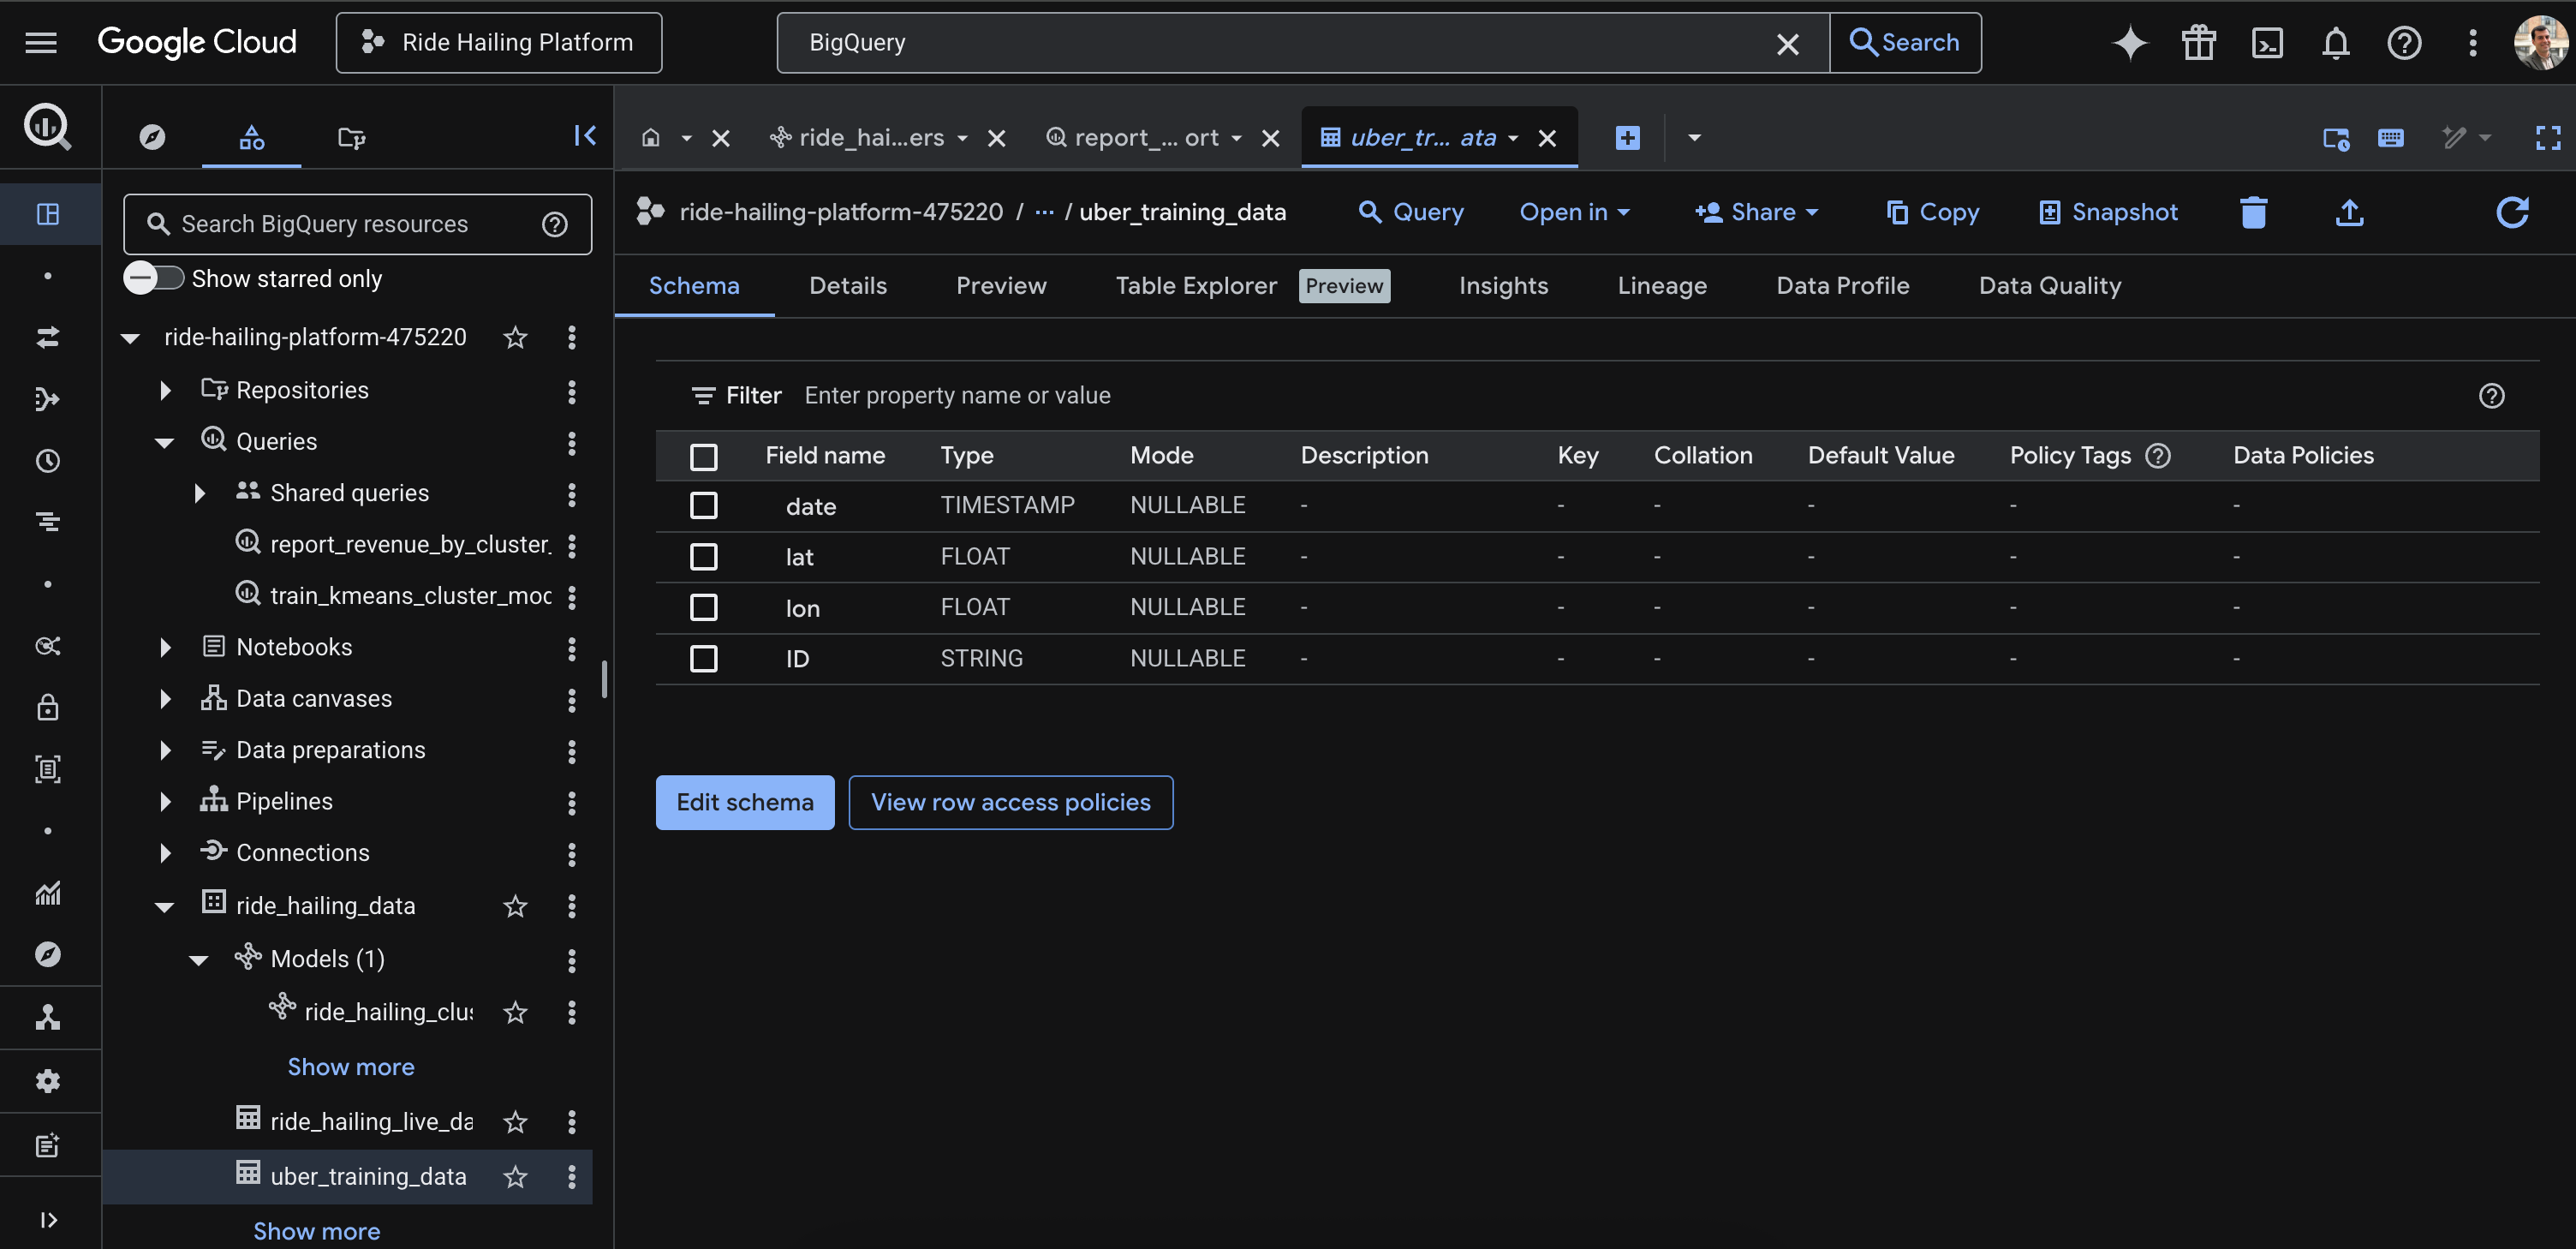
Task: Expand the Notebooks tree node
Action: click(166, 648)
